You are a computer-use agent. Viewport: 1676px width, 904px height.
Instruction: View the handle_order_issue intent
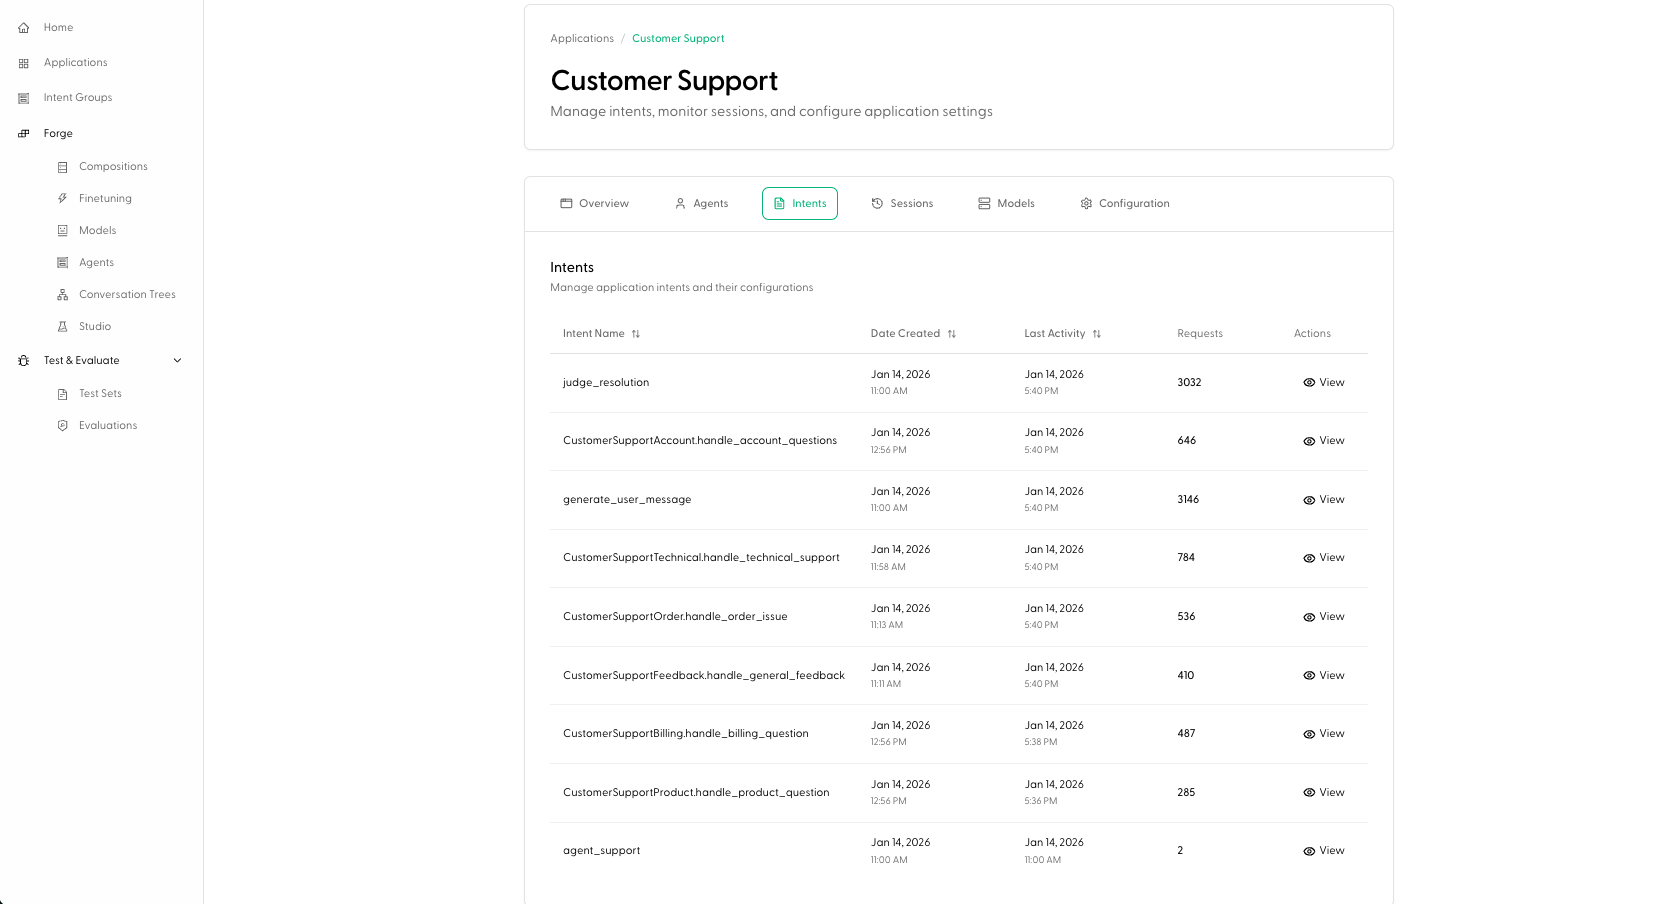(x=1324, y=617)
